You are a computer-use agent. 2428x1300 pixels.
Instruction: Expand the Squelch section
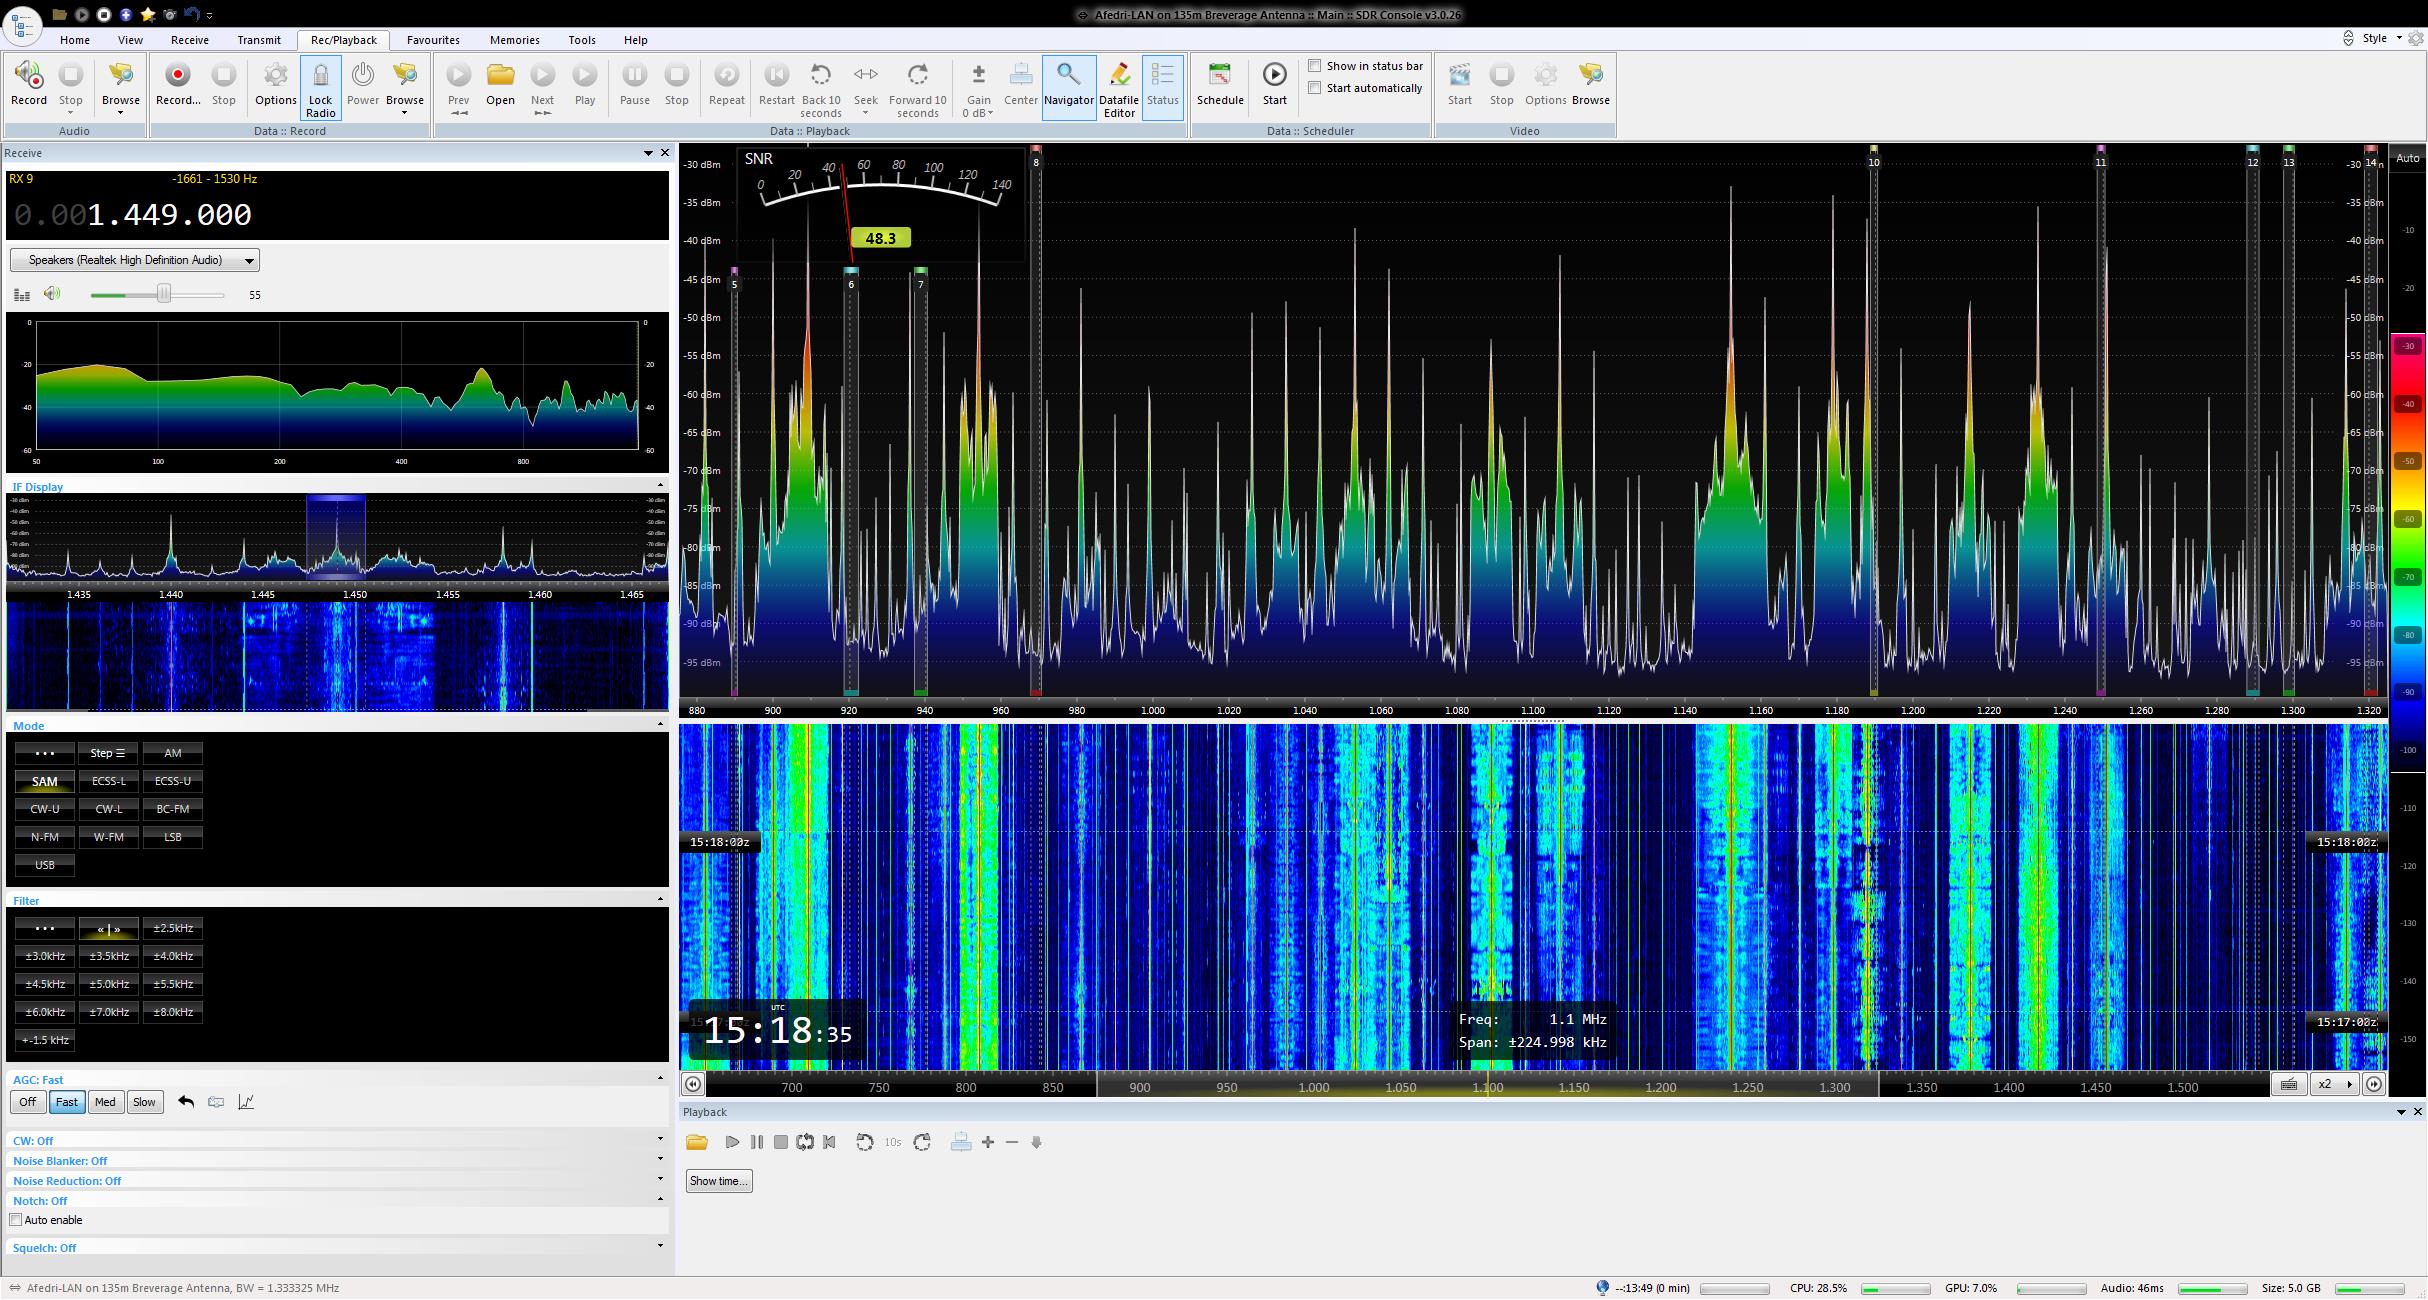click(659, 1247)
